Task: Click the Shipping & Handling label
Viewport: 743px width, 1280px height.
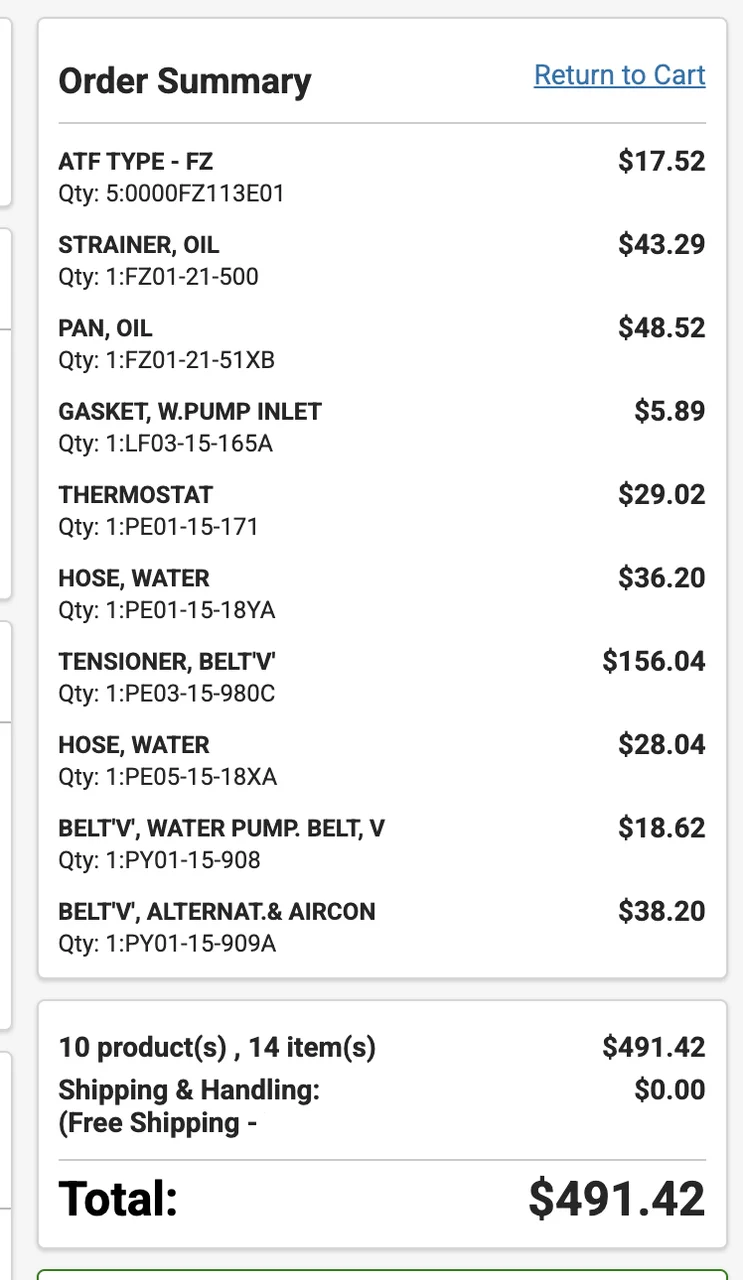Action: pos(189,1089)
